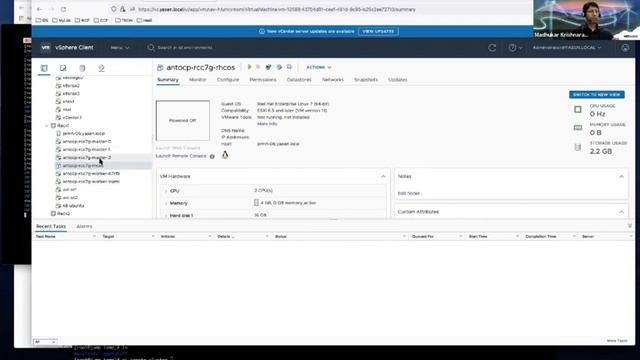The width and height of the screenshot is (640, 360).
Task: Click the feedback smiley icon
Action: [625, 48]
